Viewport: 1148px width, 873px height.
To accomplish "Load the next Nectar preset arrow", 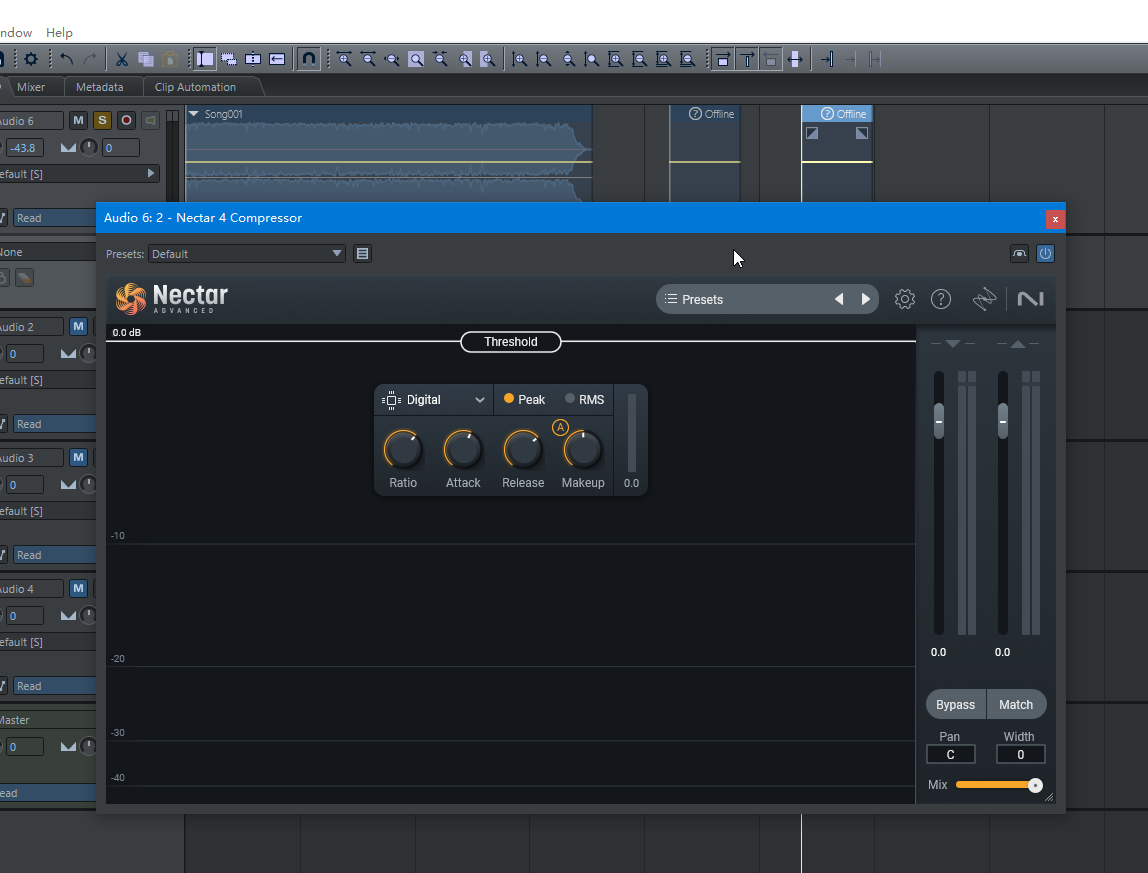I will [866, 299].
